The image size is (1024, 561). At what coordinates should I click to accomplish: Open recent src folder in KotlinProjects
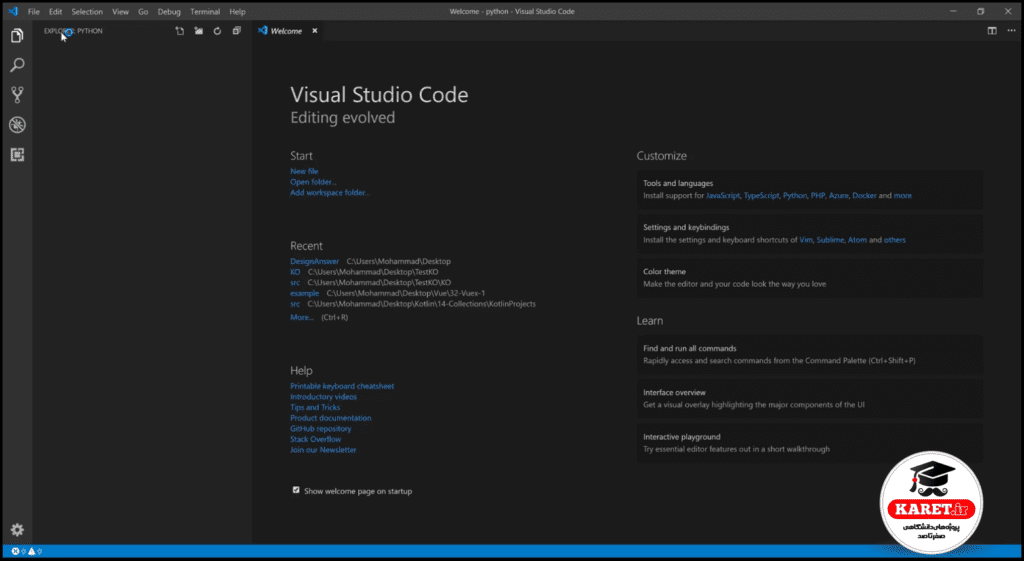pos(295,304)
